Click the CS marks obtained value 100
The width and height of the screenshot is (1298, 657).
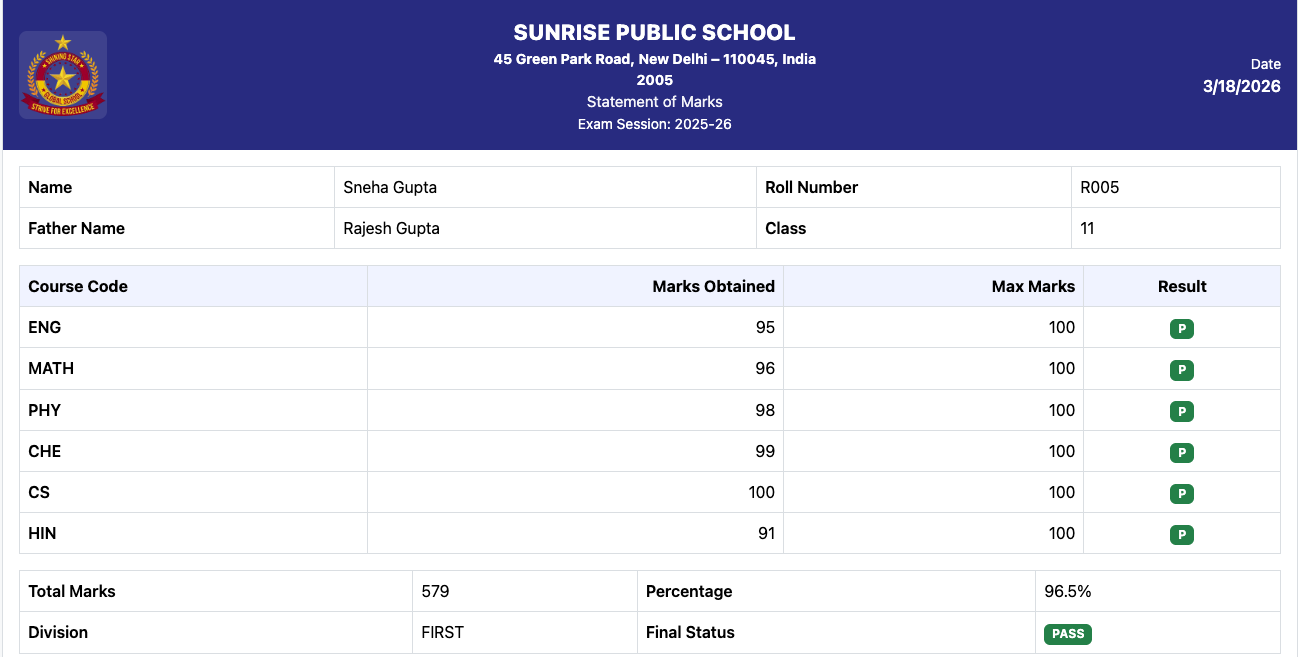click(x=761, y=492)
